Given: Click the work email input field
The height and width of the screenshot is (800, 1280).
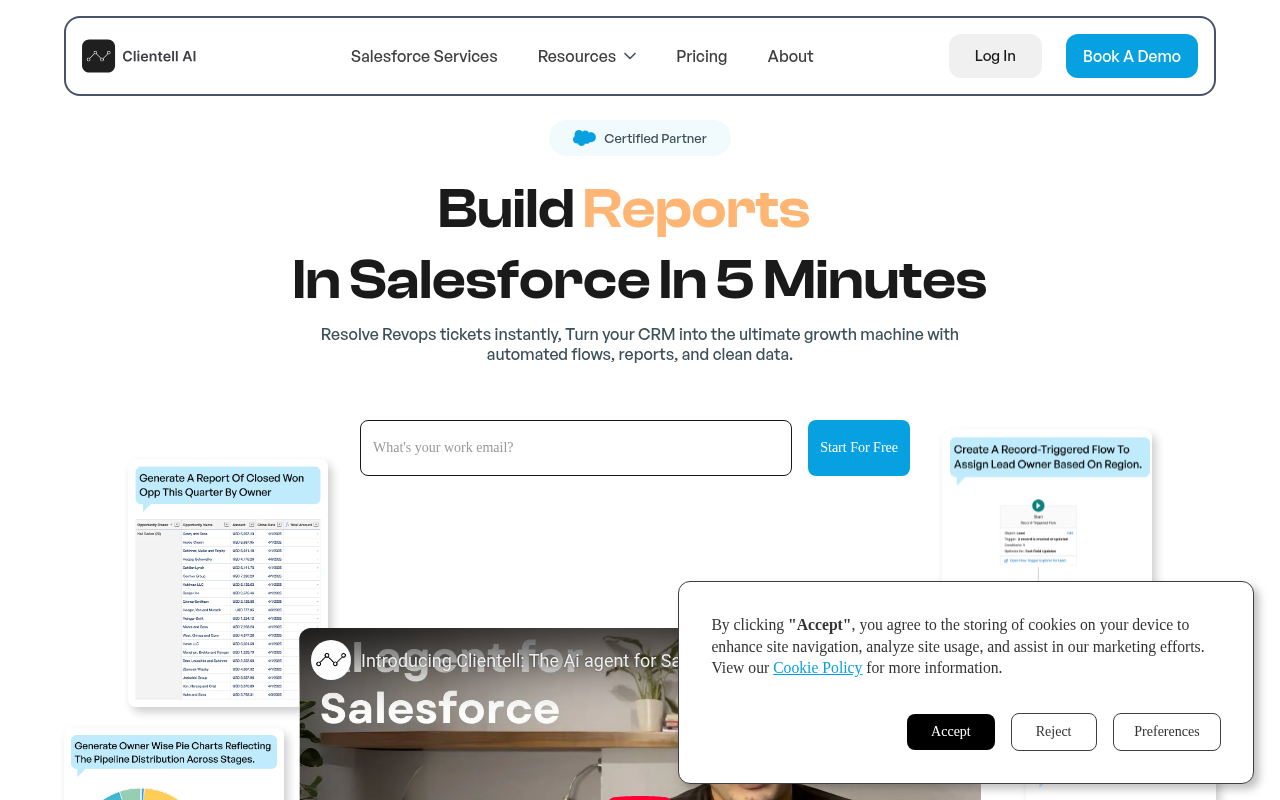Looking at the screenshot, I should (x=576, y=448).
